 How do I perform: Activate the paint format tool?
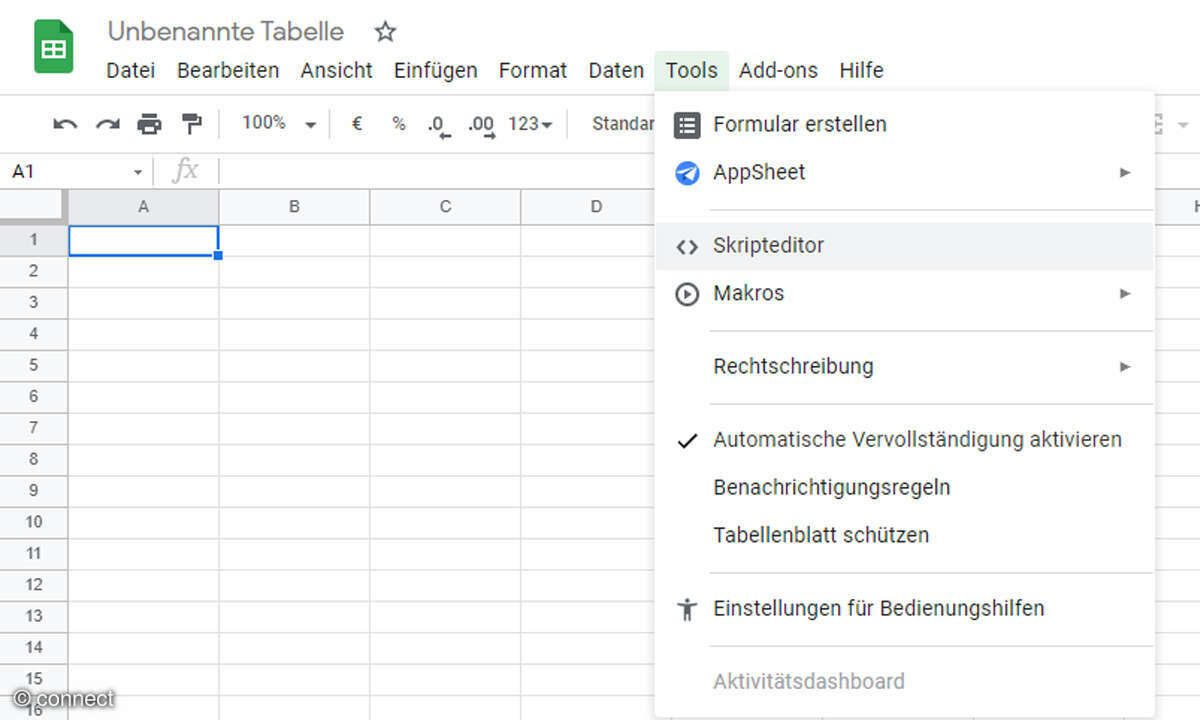coord(191,124)
